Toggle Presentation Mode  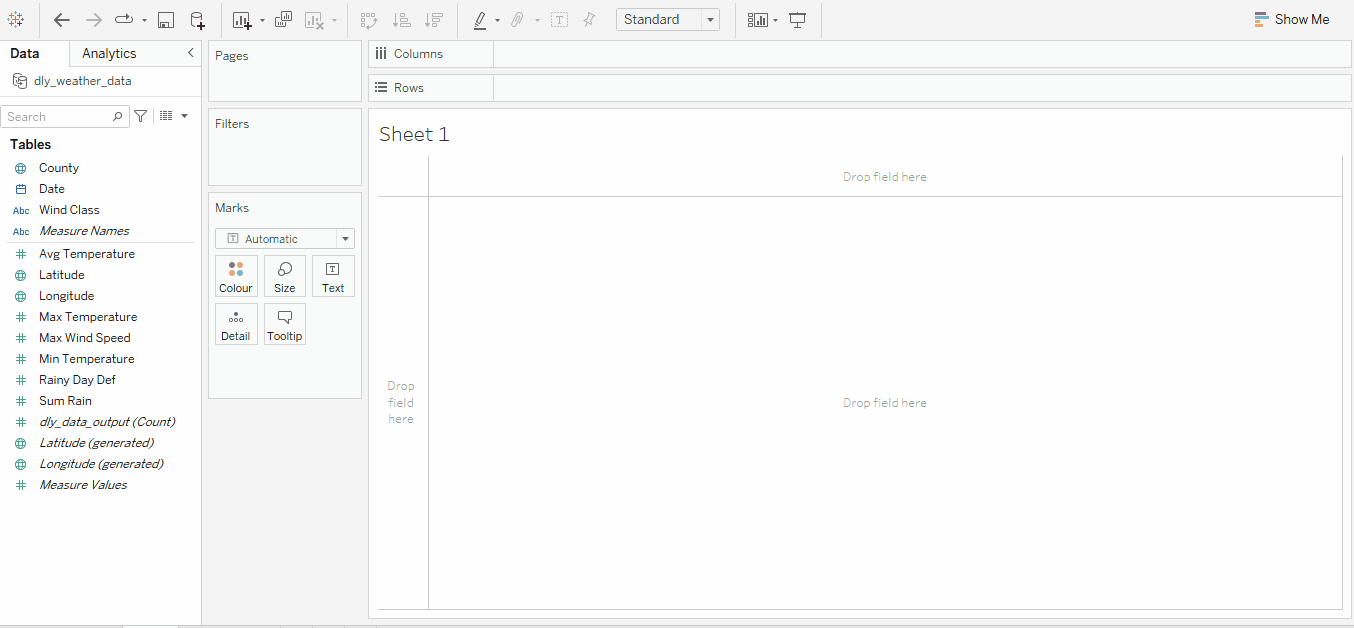(797, 19)
